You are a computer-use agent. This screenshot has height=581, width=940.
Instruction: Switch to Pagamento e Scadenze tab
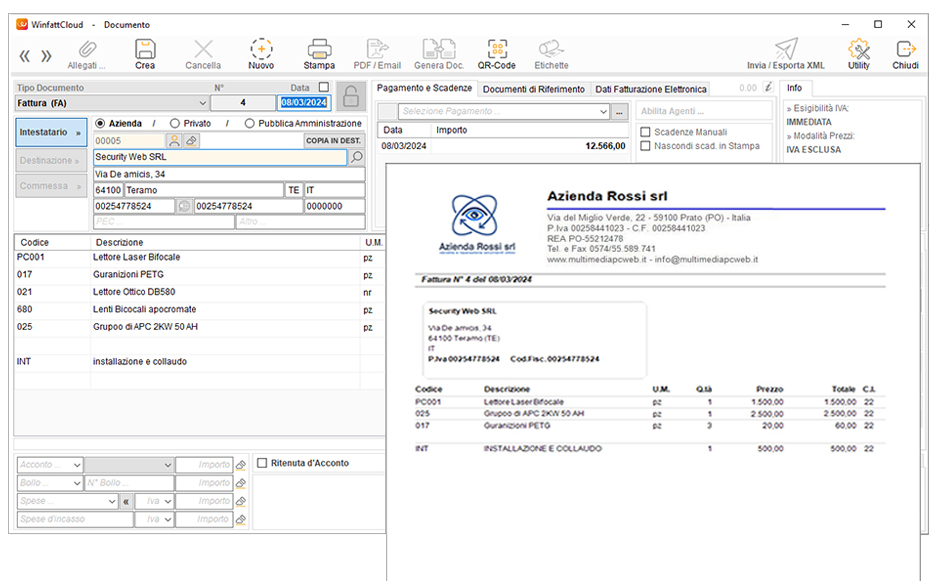[424, 88]
